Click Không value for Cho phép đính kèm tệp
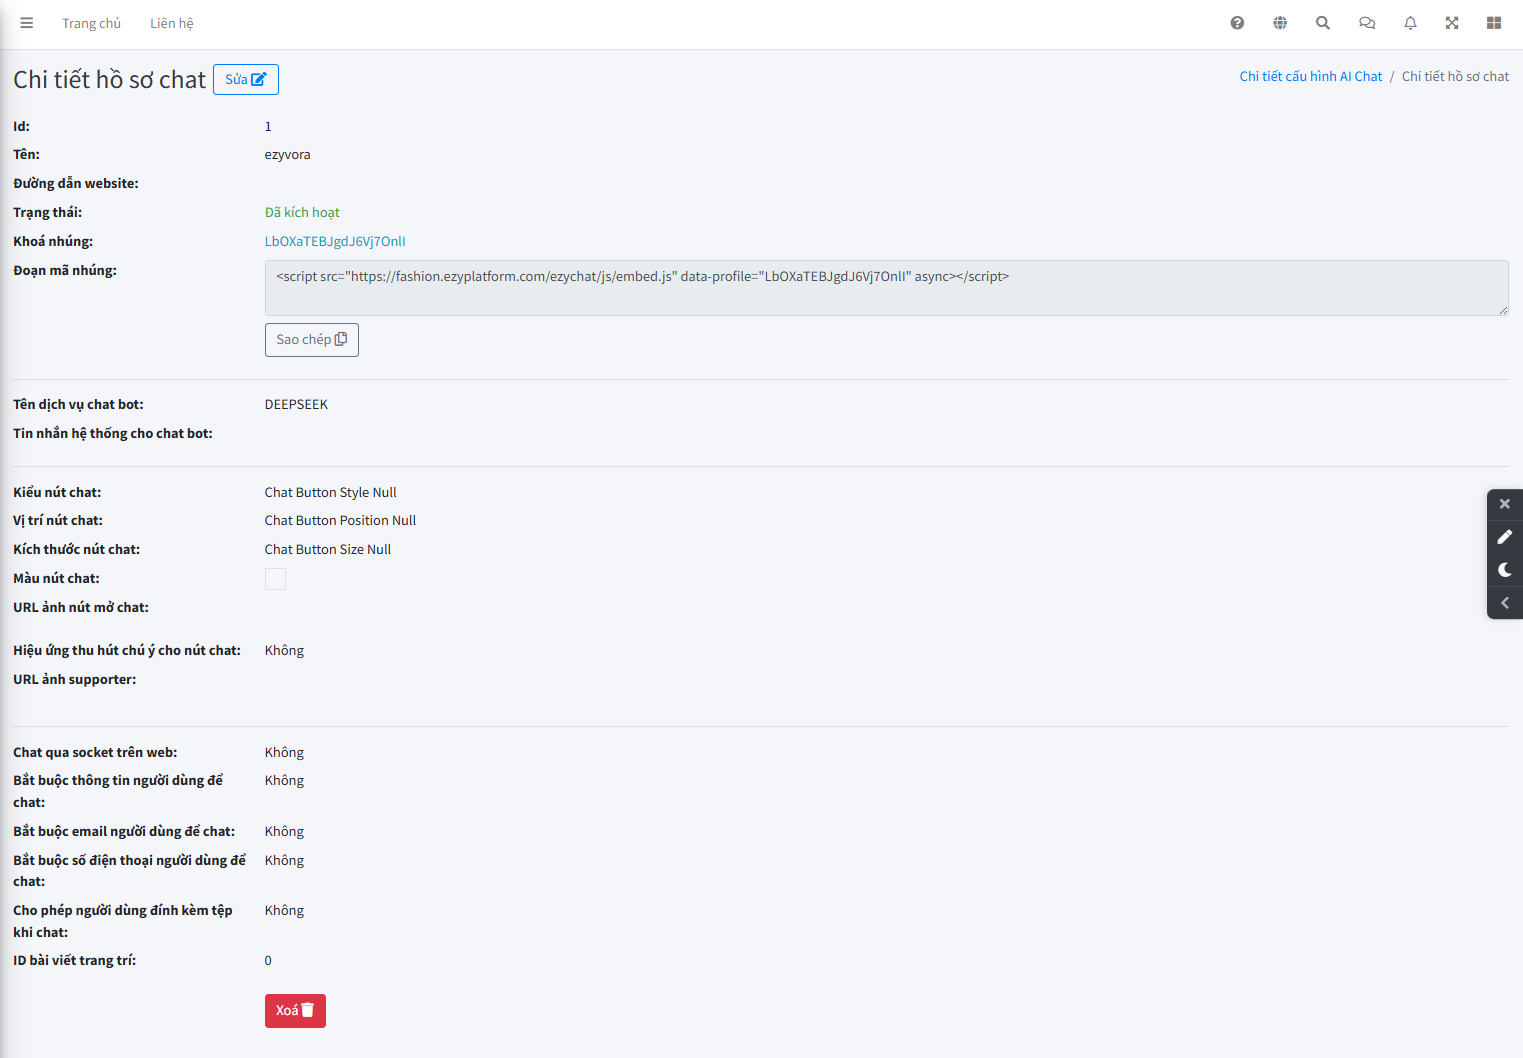 pos(284,910)
